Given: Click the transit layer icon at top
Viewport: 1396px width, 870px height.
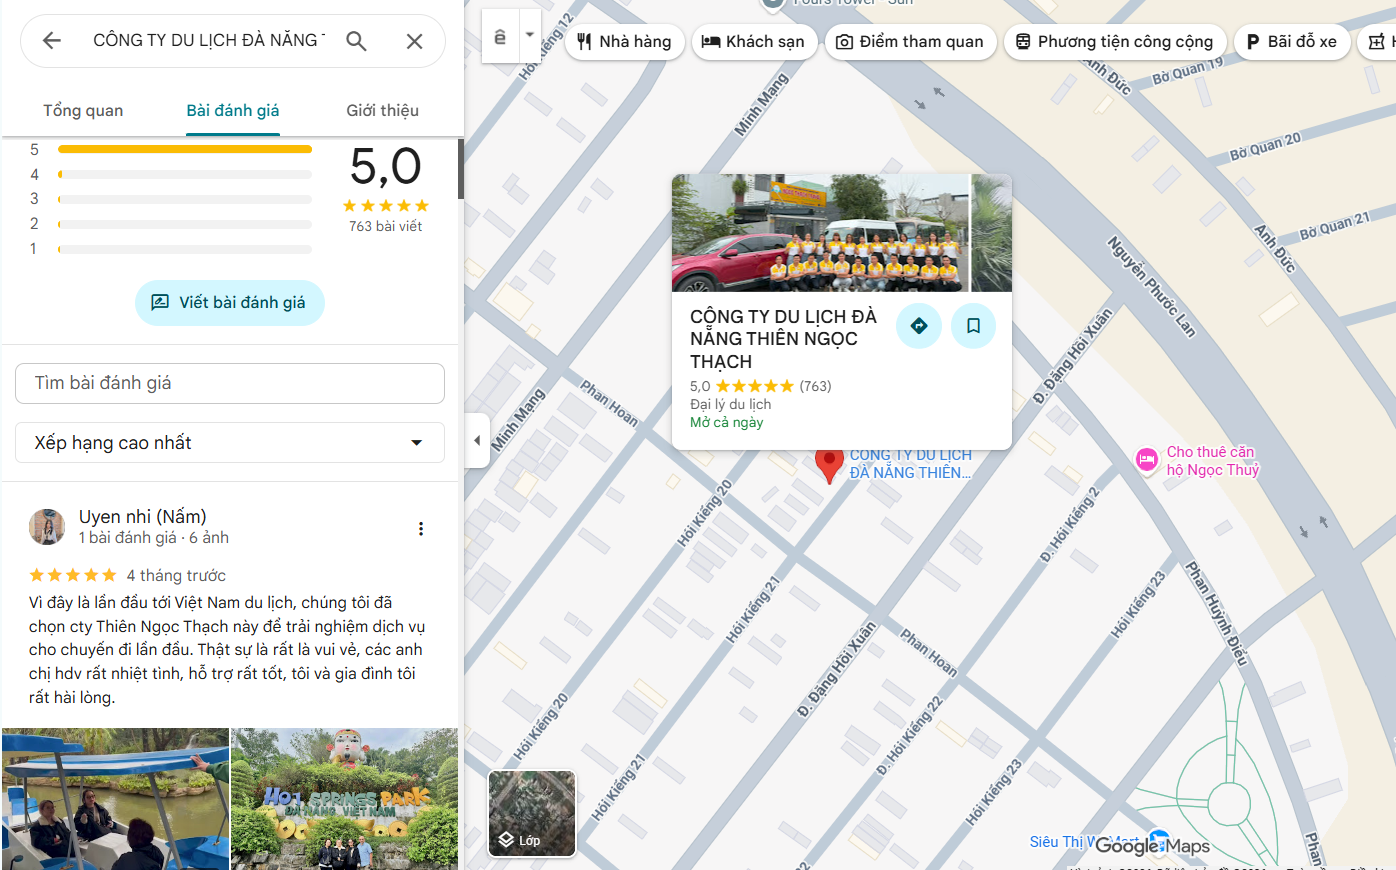Looking at the screenshot, I should tap(500, 37).
